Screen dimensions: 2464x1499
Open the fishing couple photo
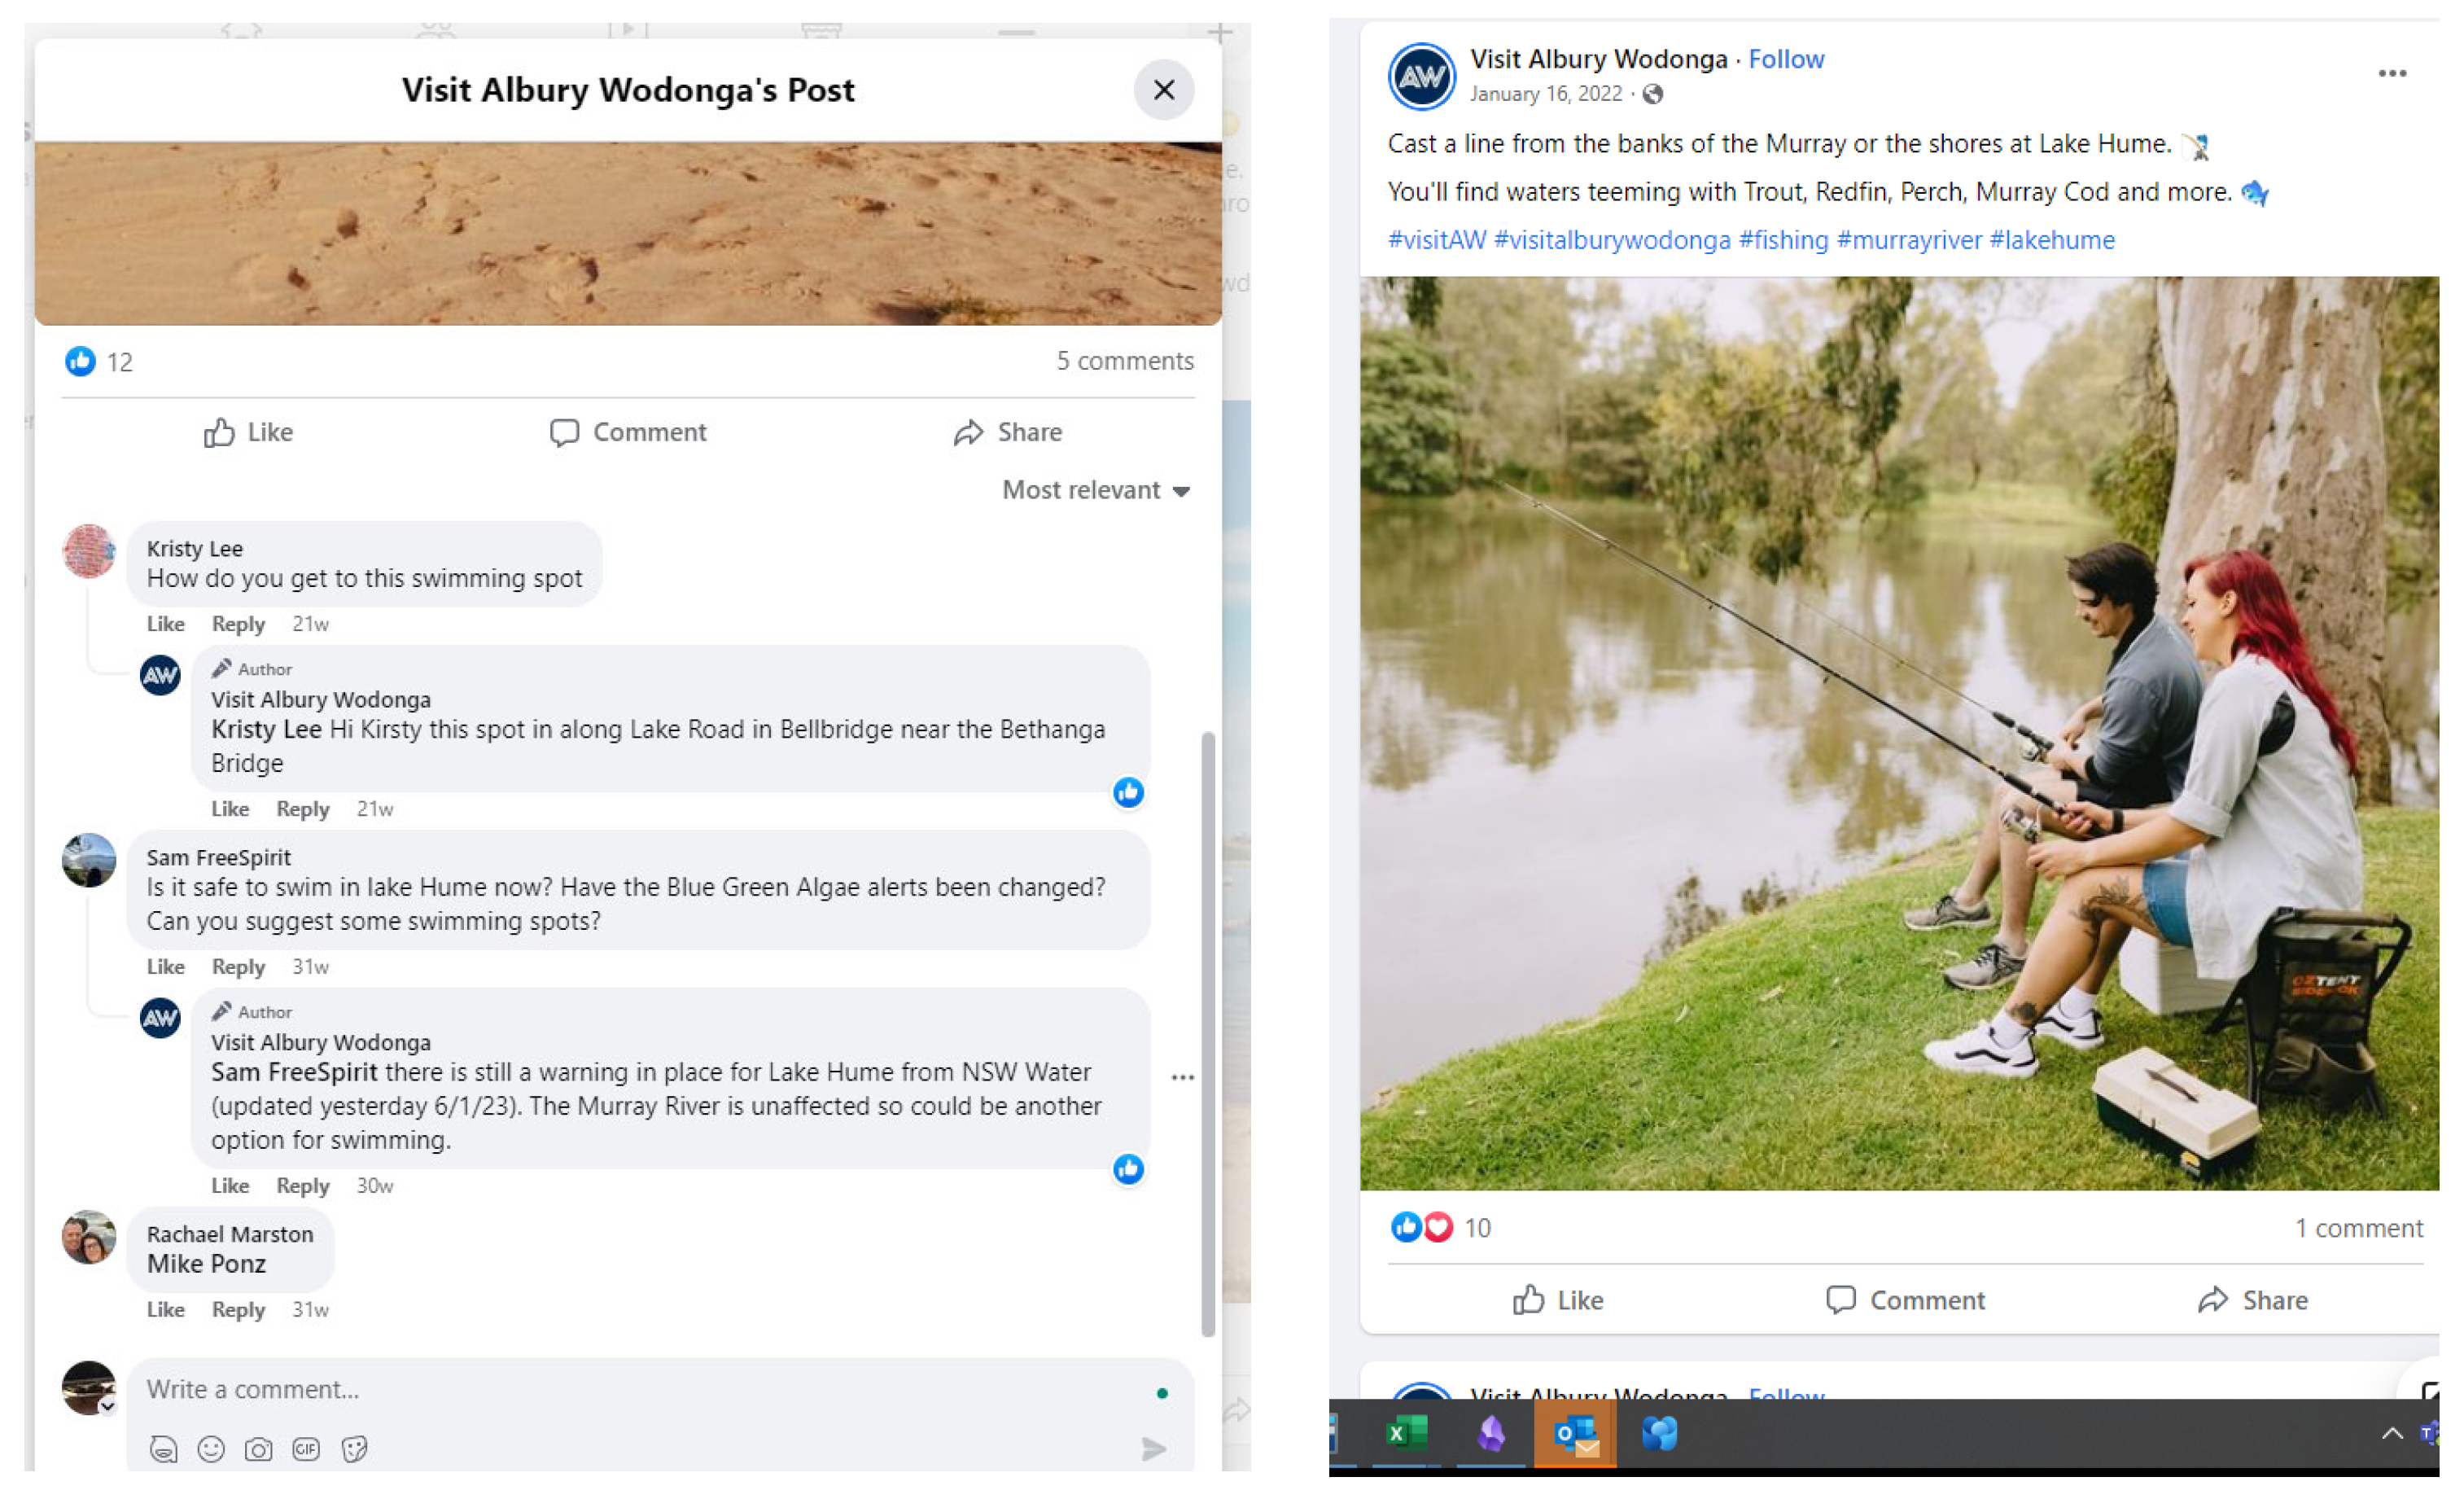1899,733
